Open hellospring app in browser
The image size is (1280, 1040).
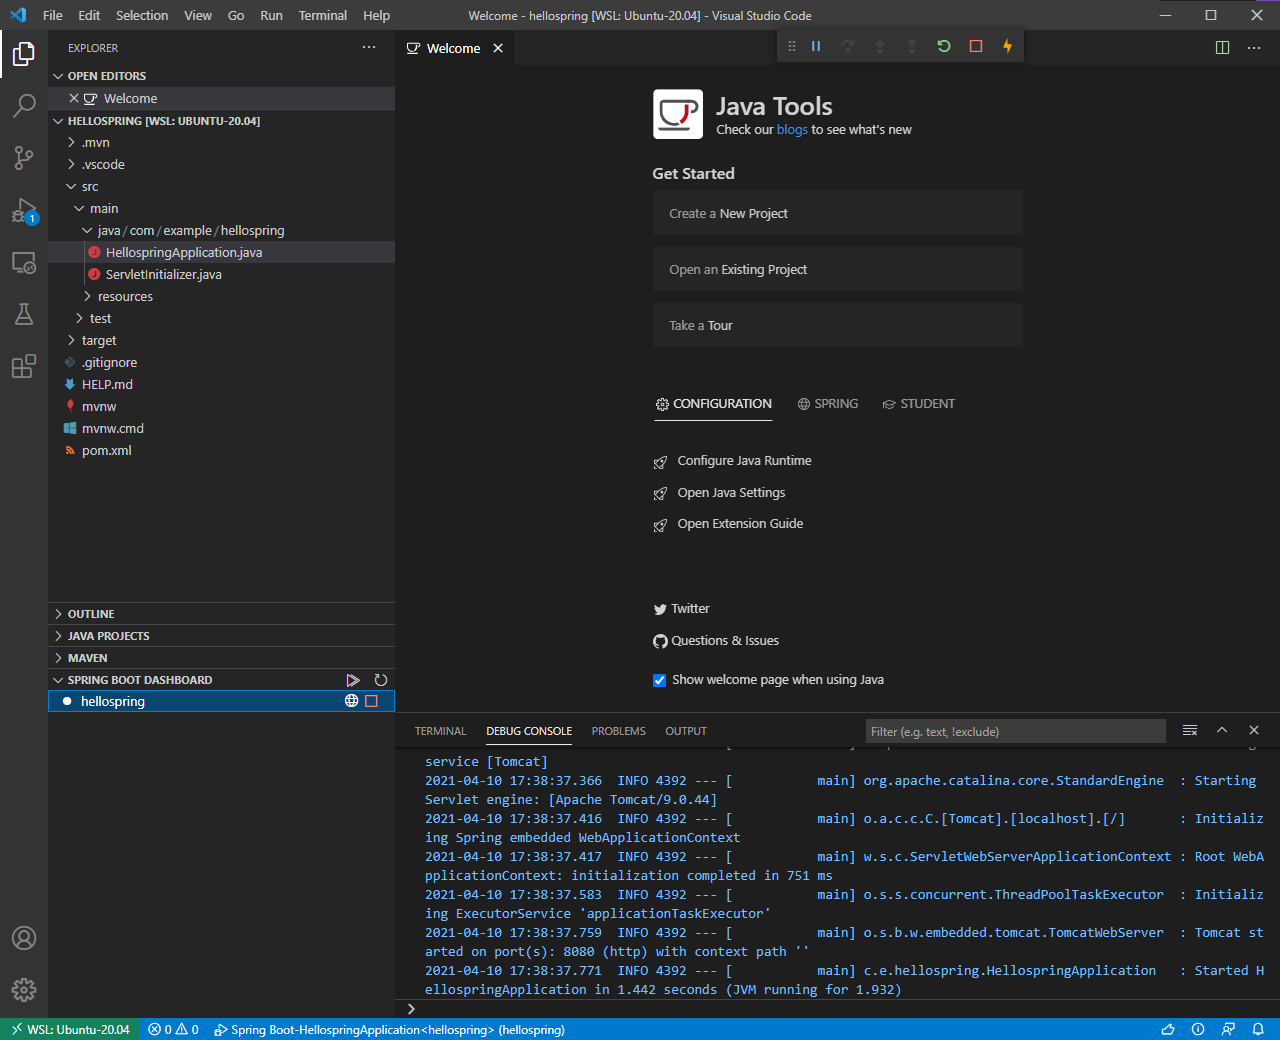click(x=351, y=701)
